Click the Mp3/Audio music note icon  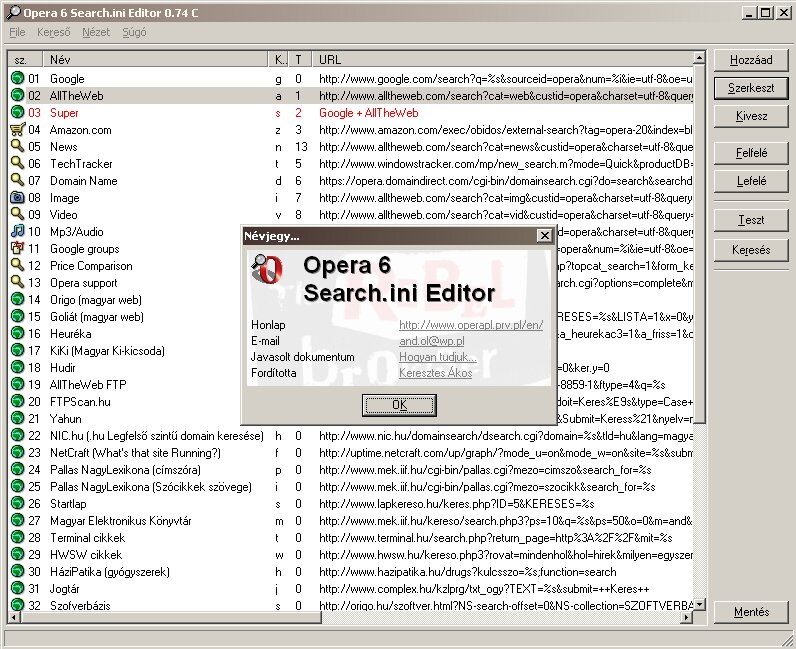(x=17, y=232)
